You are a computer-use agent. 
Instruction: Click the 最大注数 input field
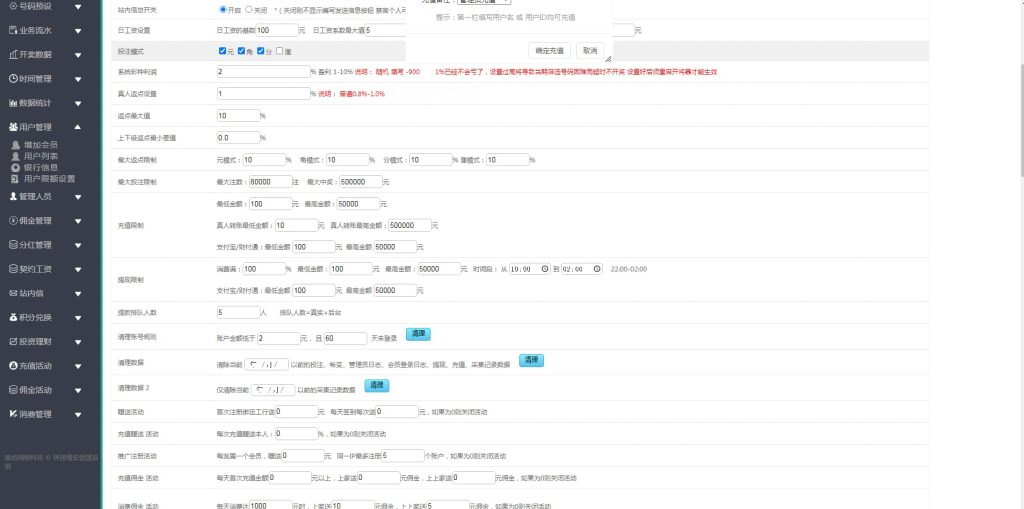pyautogui.click(x=270, y=182)
